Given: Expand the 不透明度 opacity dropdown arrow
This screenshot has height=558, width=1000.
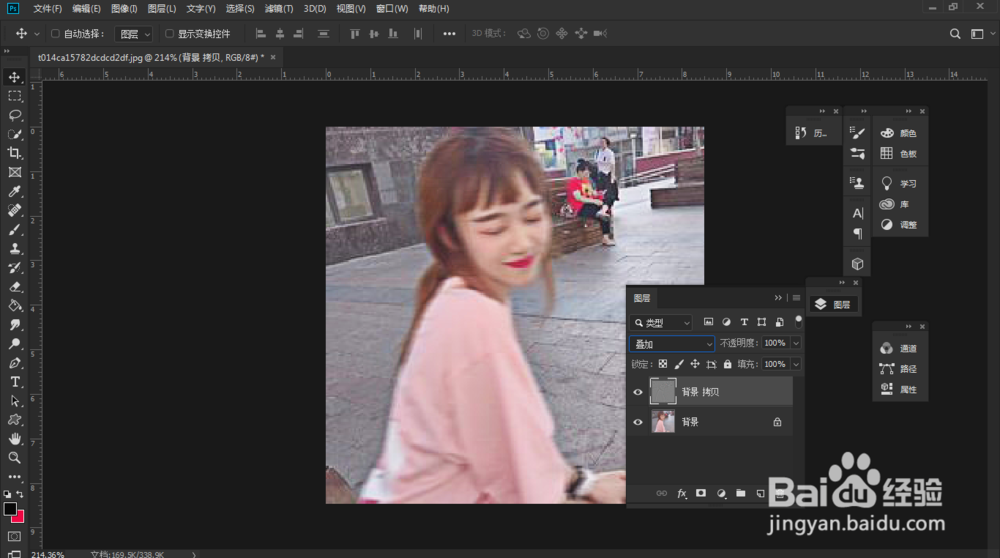Looking at the screenshot, I should [796, 343].
